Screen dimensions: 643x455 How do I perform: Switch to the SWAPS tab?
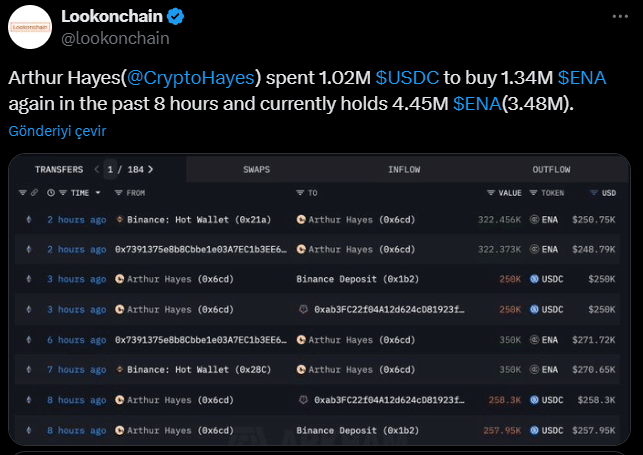pyautogui.click(x=256, y=170)
